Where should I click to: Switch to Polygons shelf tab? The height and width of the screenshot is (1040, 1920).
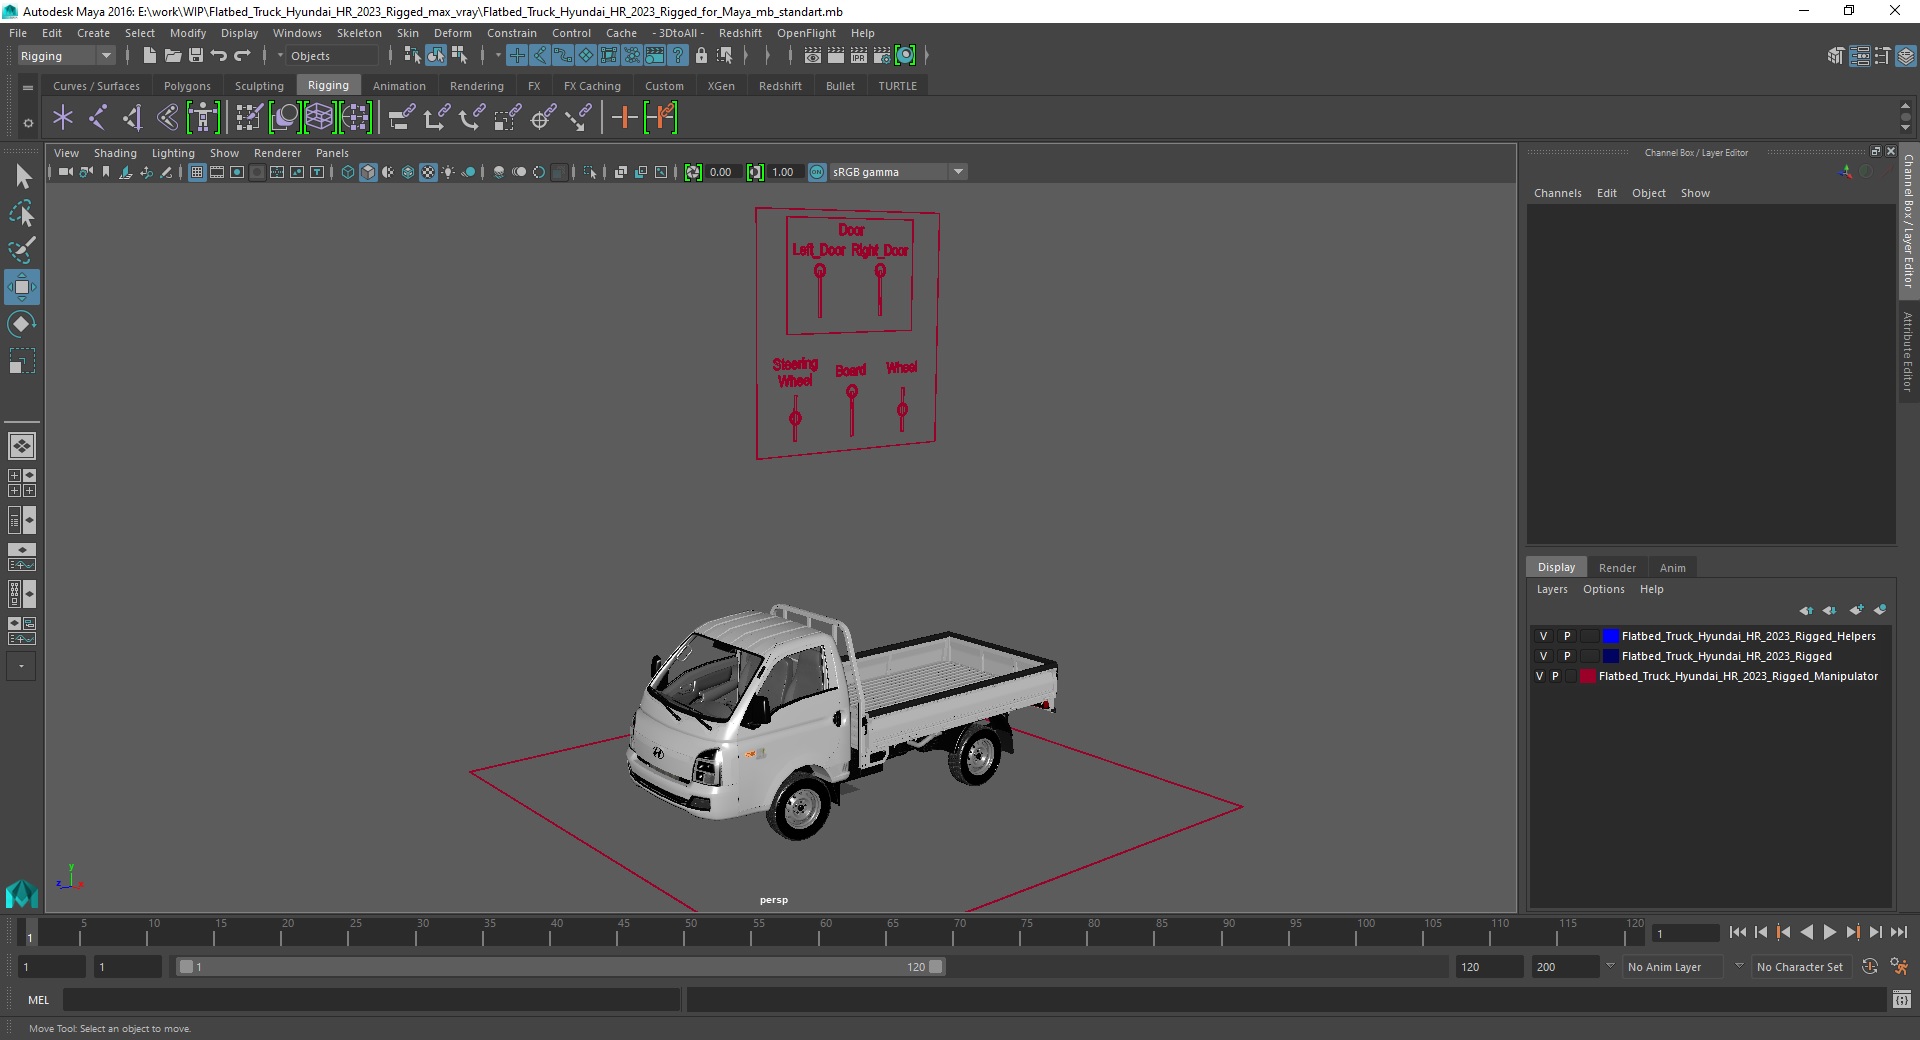point(187,86)
